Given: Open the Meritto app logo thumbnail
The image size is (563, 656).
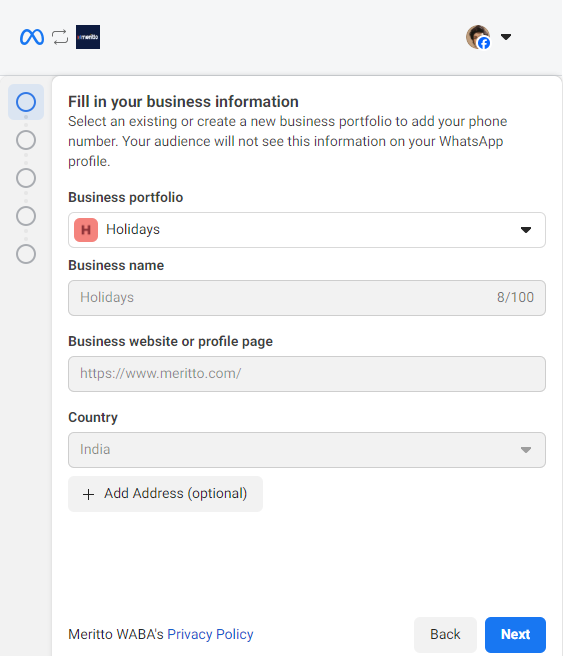Looking at the screenshot, I should [x=88, y=37].
